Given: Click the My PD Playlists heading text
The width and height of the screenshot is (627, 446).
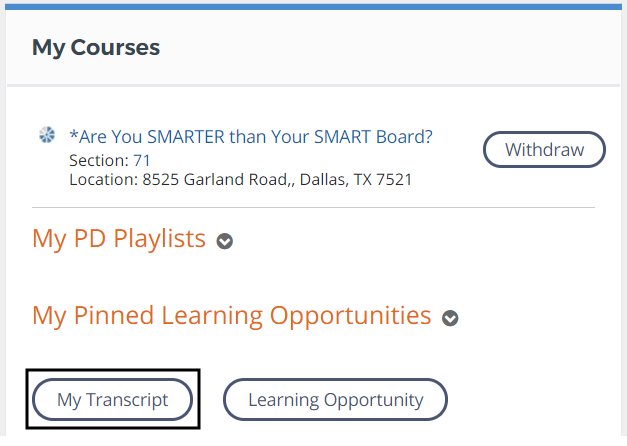Looking at the screenshot, I should [119, 239].
